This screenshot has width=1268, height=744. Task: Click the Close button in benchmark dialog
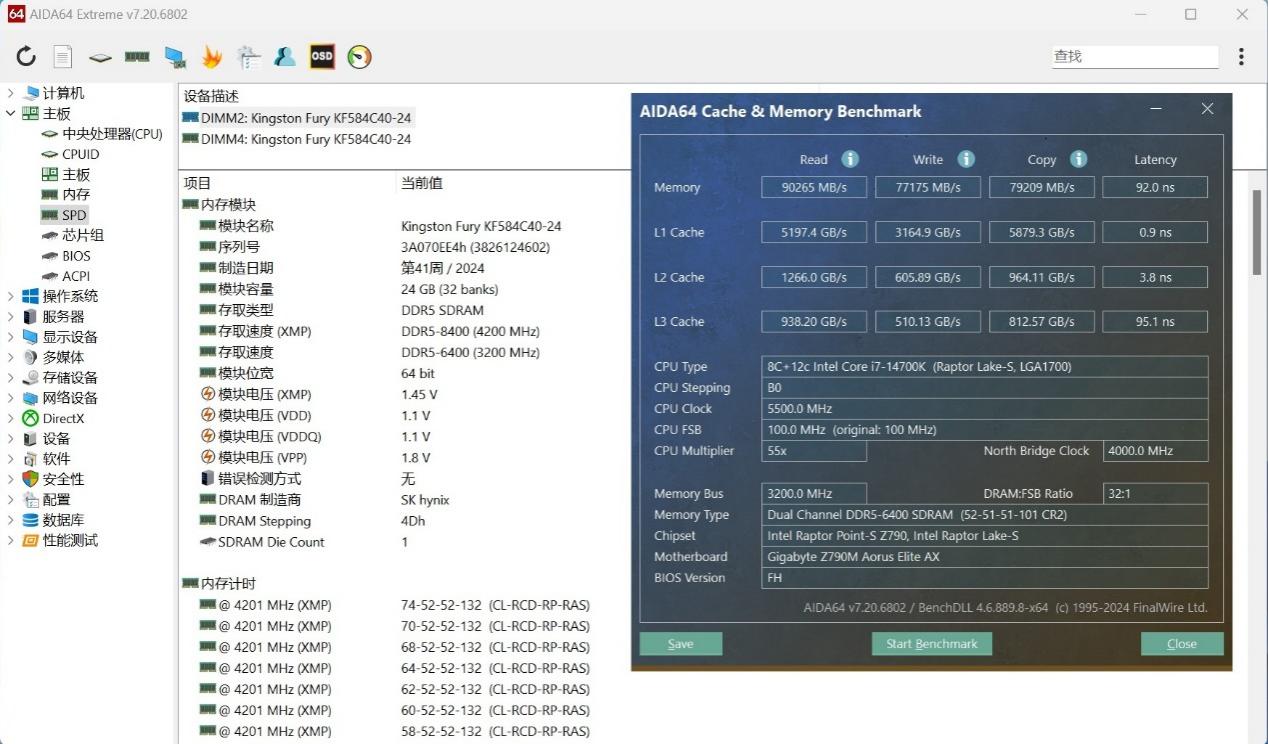[1182, 644]
